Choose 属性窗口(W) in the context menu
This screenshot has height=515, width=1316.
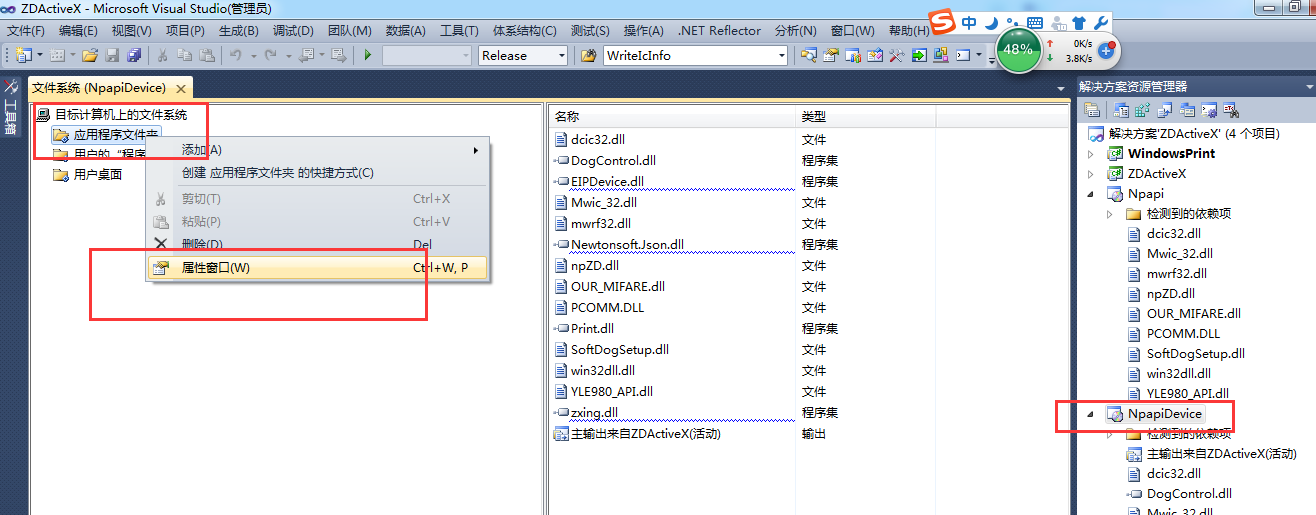point(318,267)
